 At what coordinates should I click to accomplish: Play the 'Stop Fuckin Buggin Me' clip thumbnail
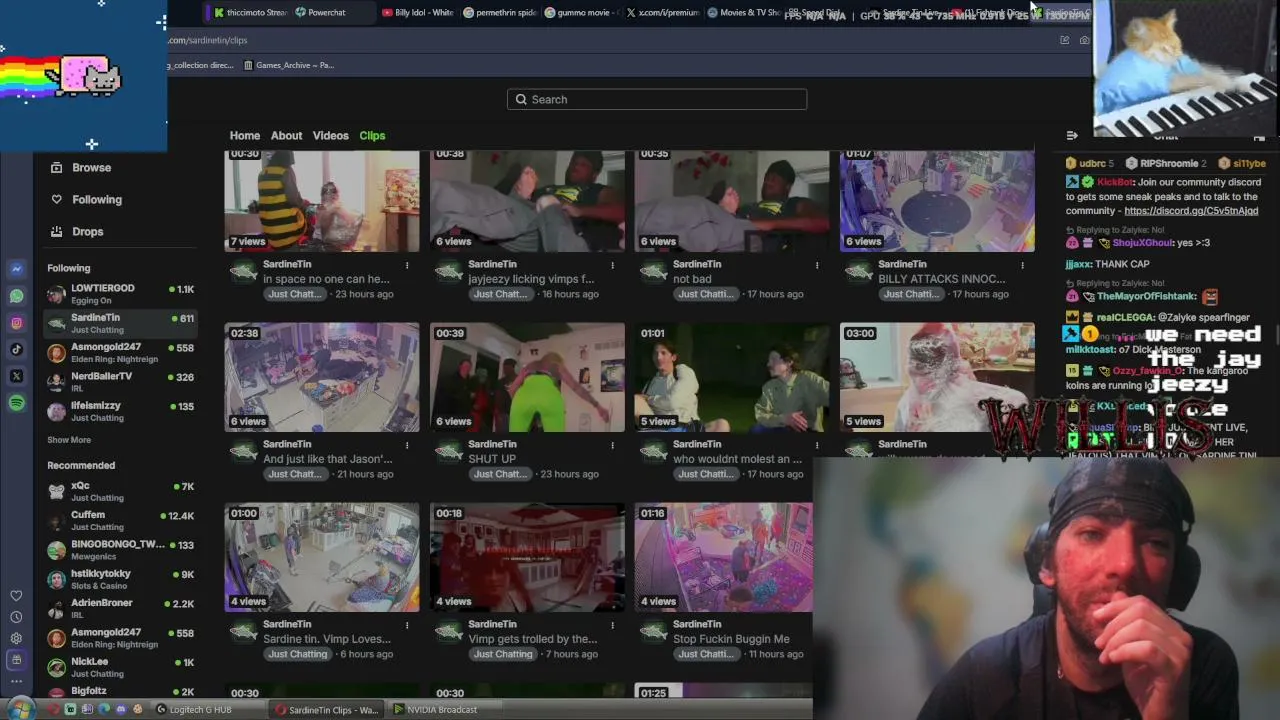coord(724,557)
